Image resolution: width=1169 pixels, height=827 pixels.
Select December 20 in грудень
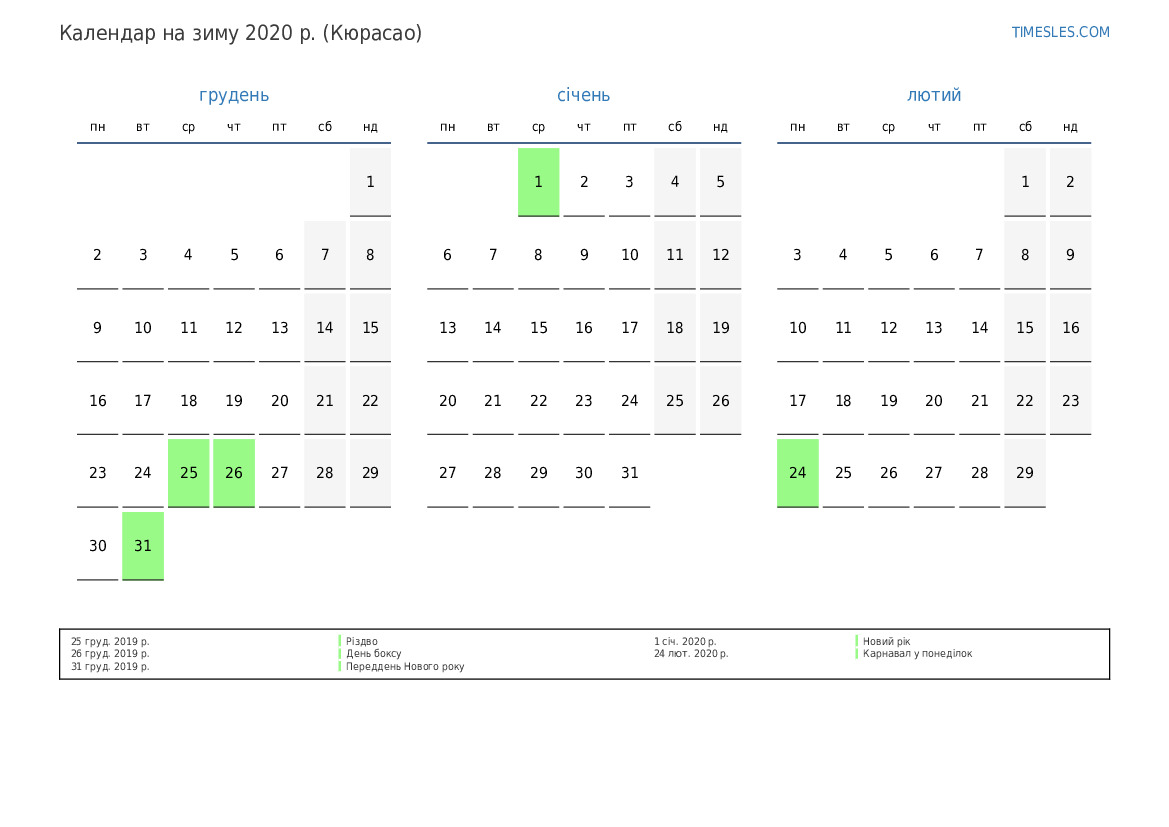point(280,400)
